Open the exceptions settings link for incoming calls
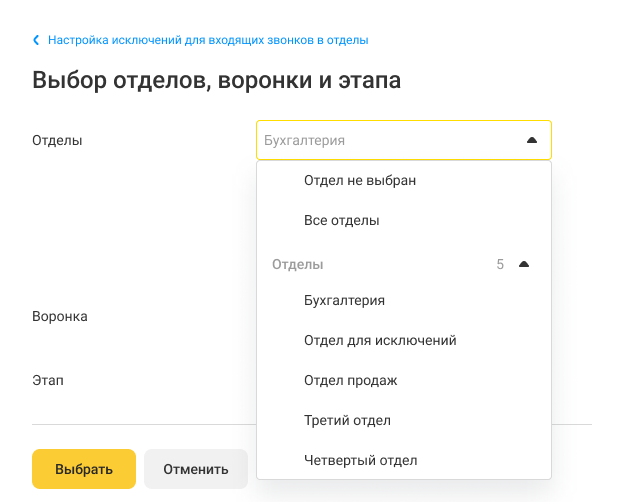This screenshot has height=502, width=624. pyautogui.click(x=208, y=40)
